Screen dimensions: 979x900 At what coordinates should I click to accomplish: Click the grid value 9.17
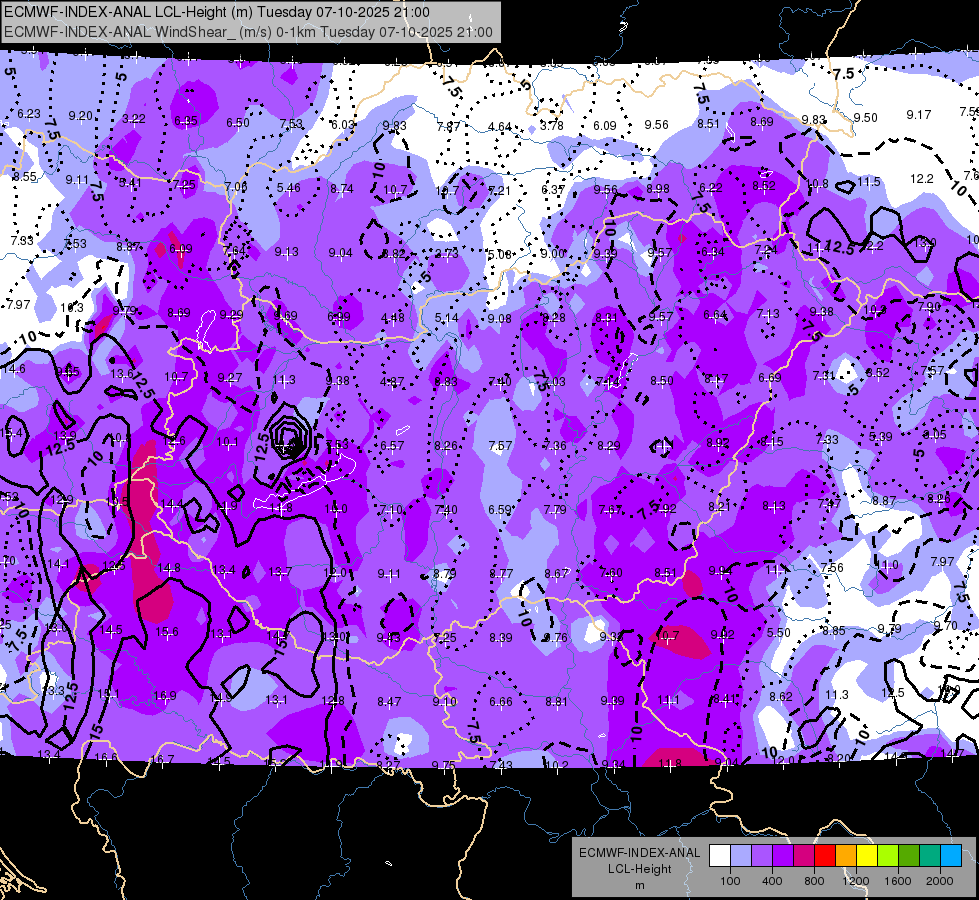tap(918, 114)
